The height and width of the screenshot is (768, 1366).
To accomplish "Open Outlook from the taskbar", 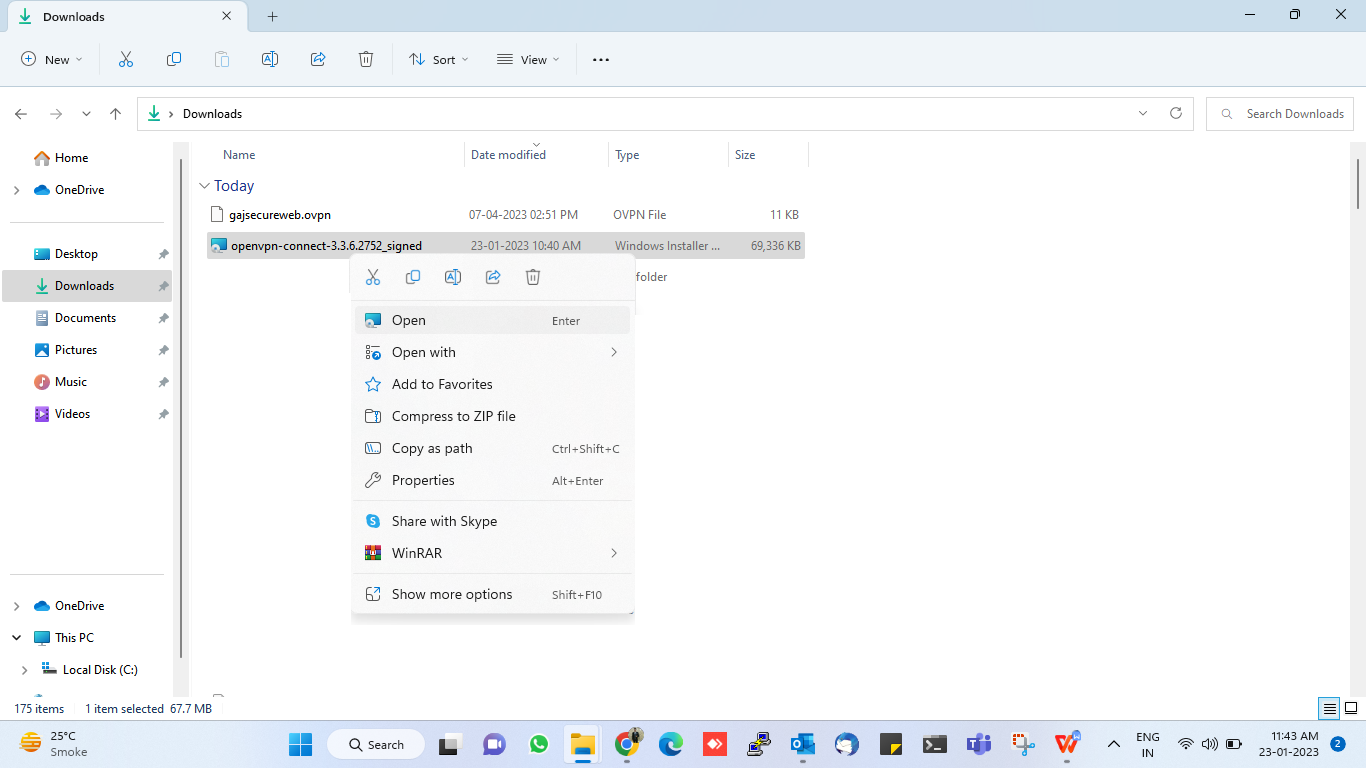I will pyautogui.click(x=802, y=744).
